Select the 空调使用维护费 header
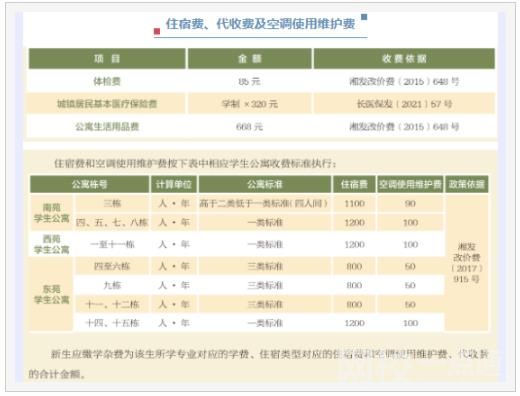The width and height of the screenshot is (520, 396). click(410, 184)
